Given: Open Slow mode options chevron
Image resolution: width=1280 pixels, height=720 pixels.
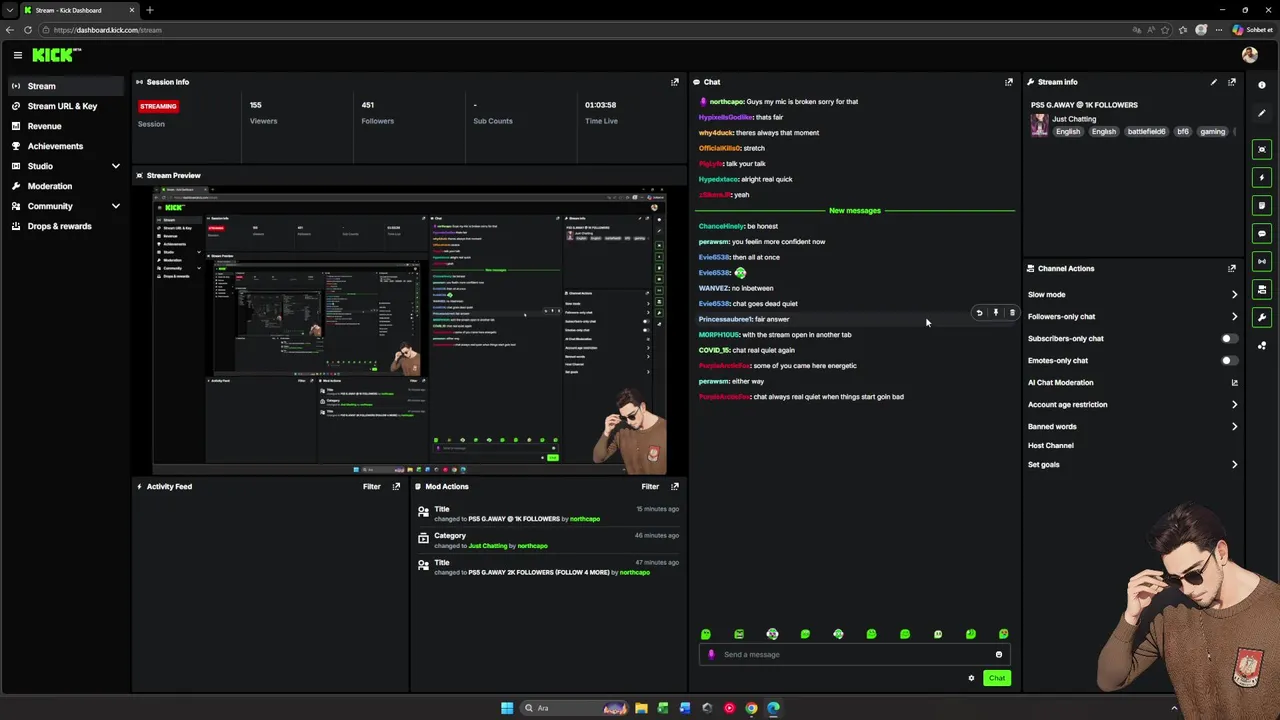Looking at the screenshot, I should [1234, 295].
